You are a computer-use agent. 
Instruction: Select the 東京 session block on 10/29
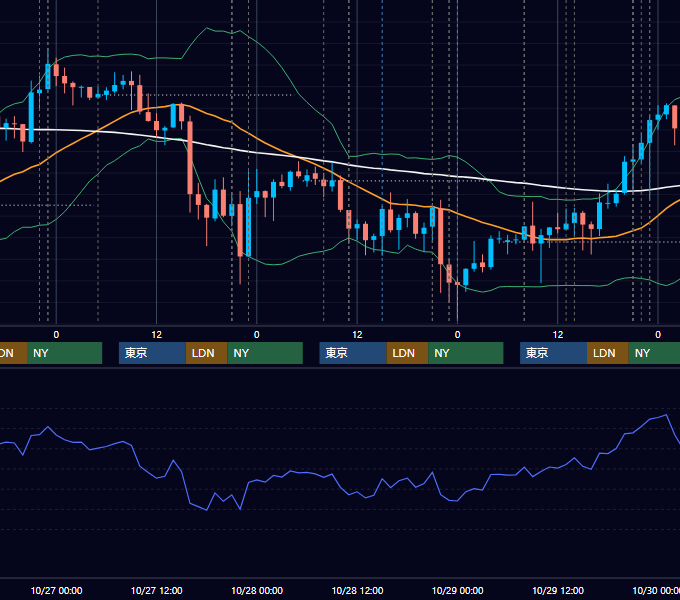[x=553, y=353]
